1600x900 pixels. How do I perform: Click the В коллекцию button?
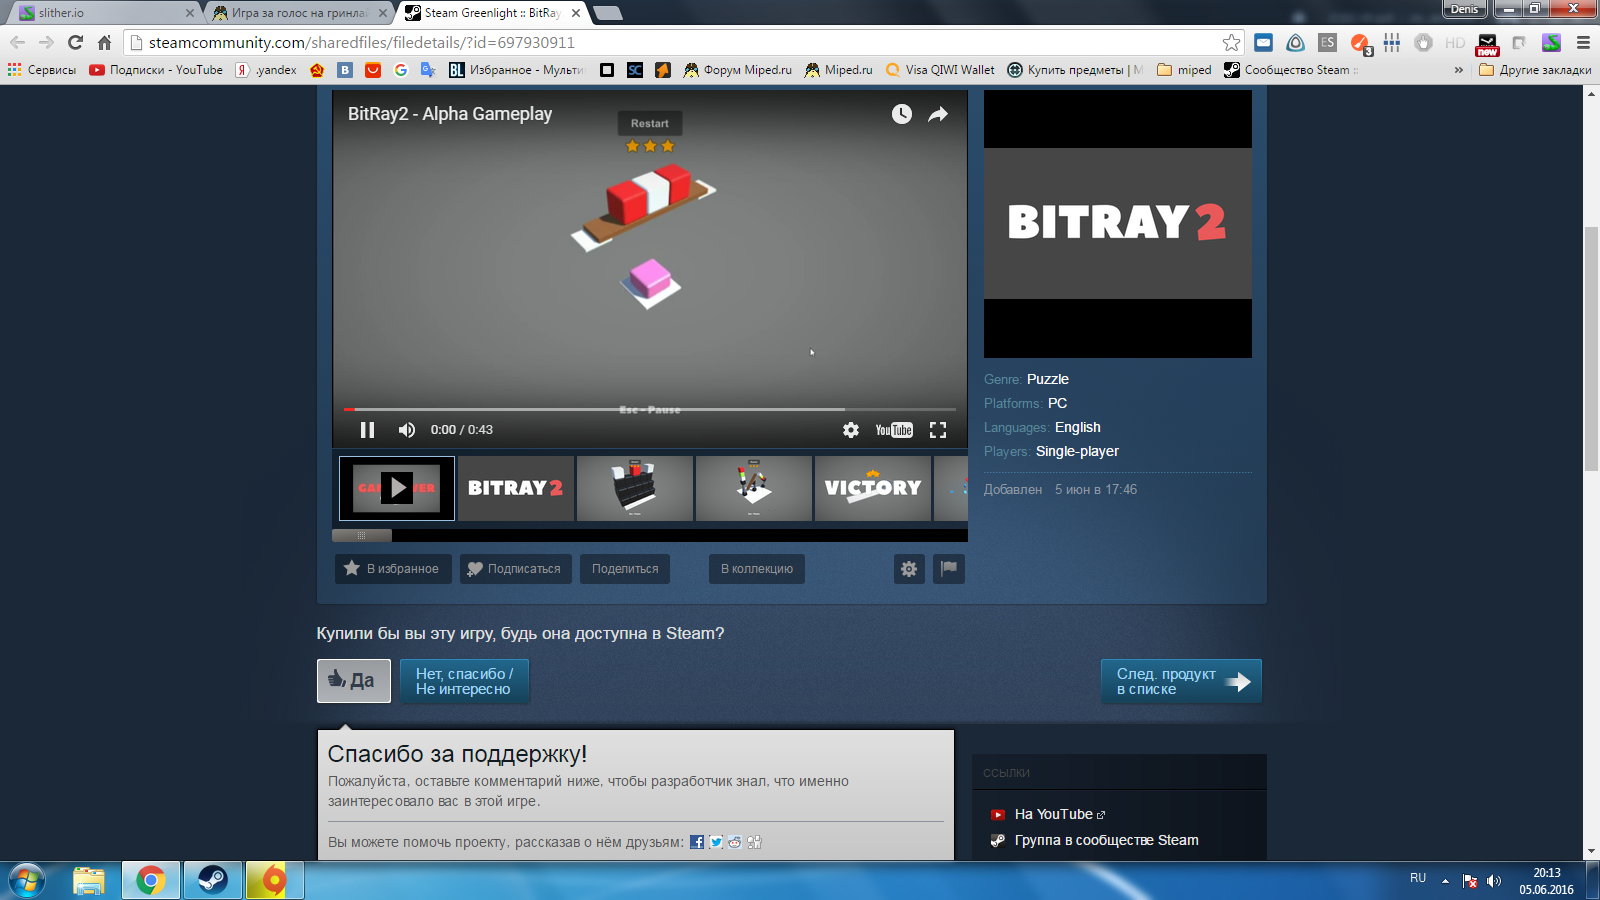point(757,569)
